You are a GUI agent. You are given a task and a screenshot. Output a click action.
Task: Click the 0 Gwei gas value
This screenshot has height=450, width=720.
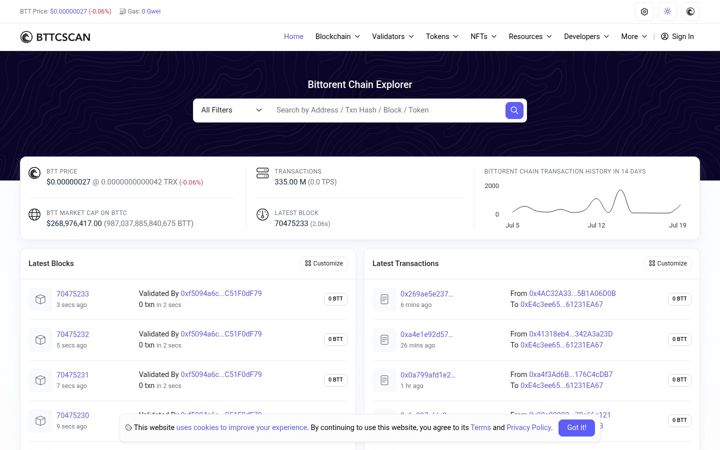(151, 11)
